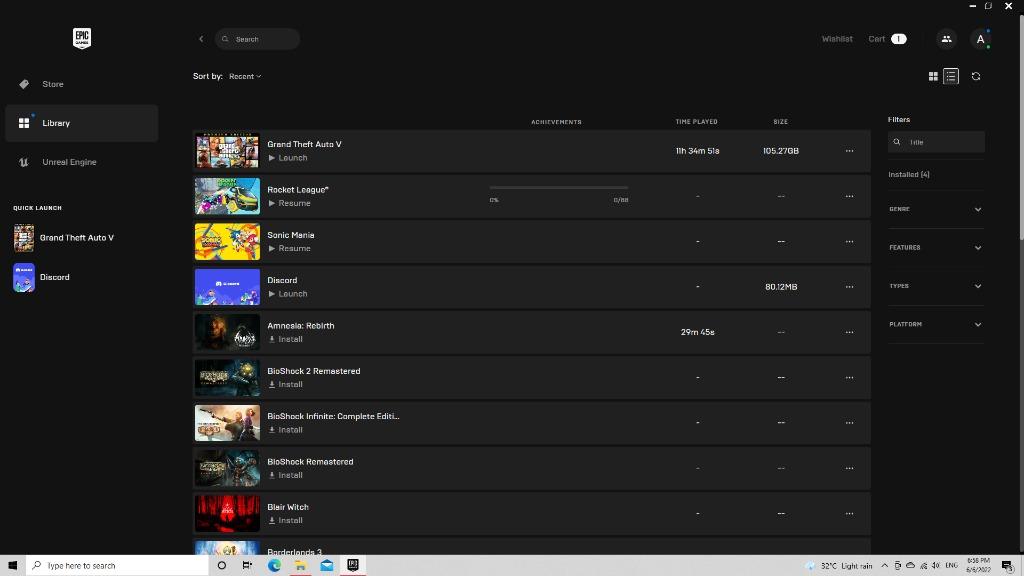Image resolution: width=1024 pixels, height=576 pixels.
Task: Click Epic Games Launcher taskbar icon
Action: tap(353, 565)
